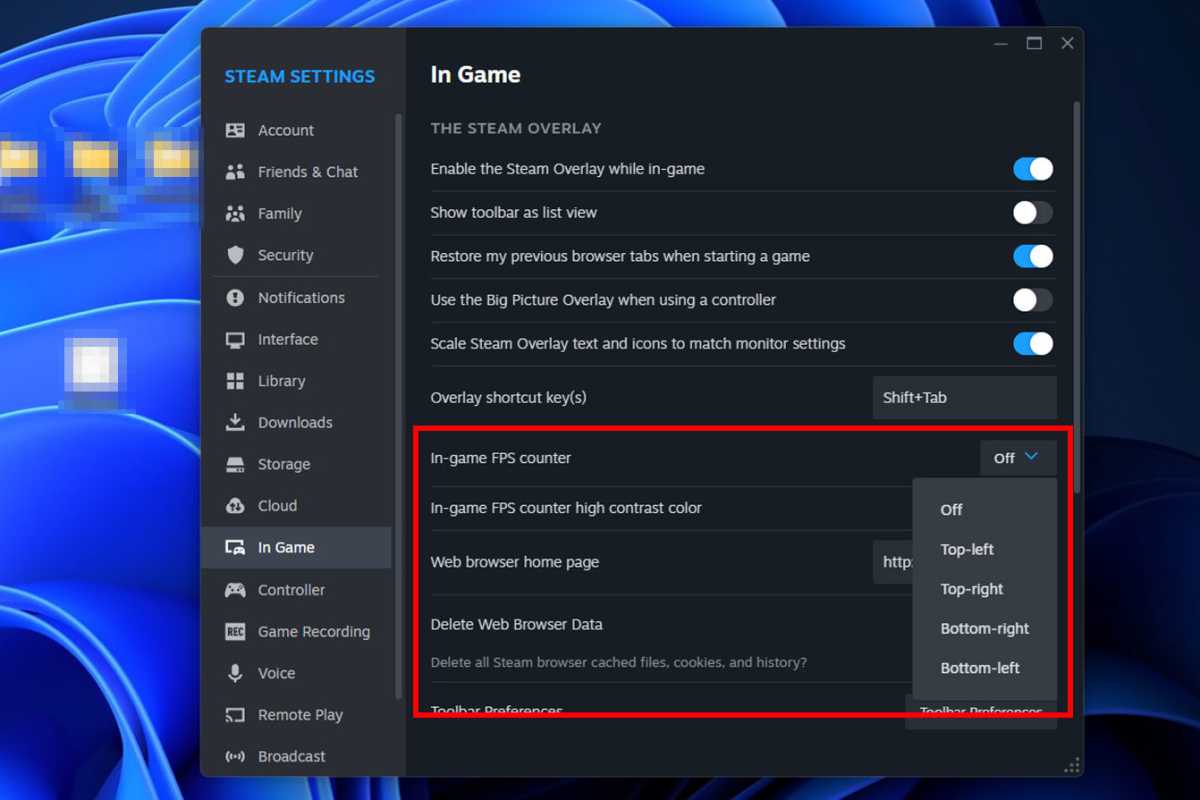Click the Voice microphone icon
Viewport: 1200px width, 800px height.
[235, 673]
